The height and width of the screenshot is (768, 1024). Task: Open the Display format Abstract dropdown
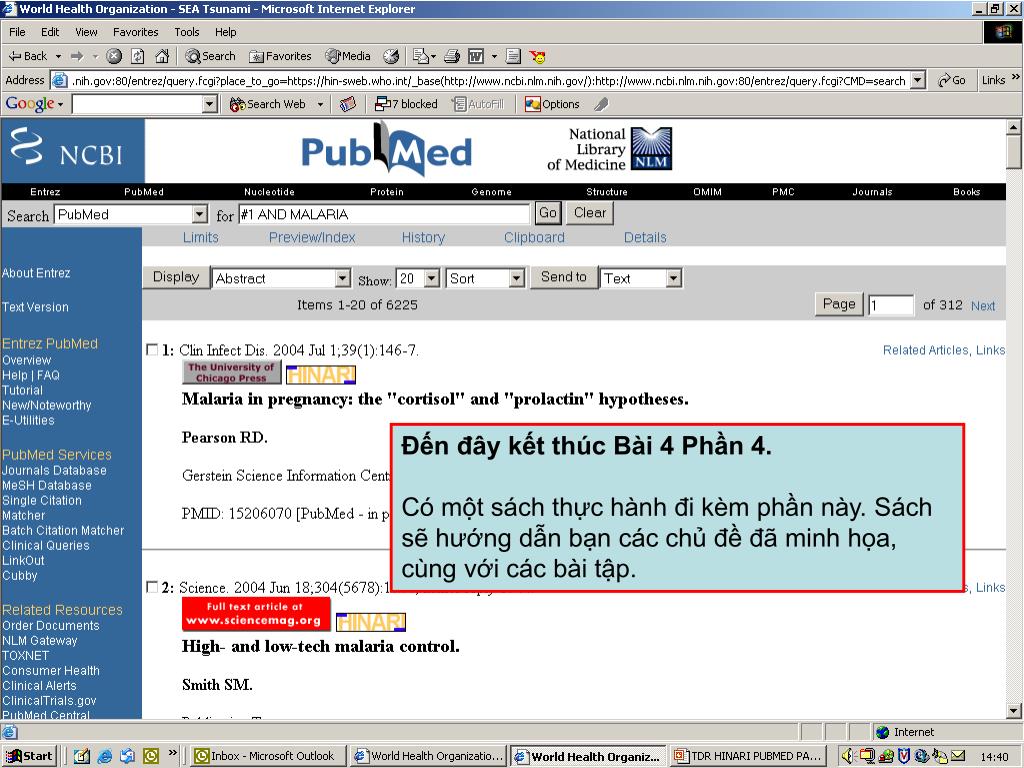[x=343, y=278]
